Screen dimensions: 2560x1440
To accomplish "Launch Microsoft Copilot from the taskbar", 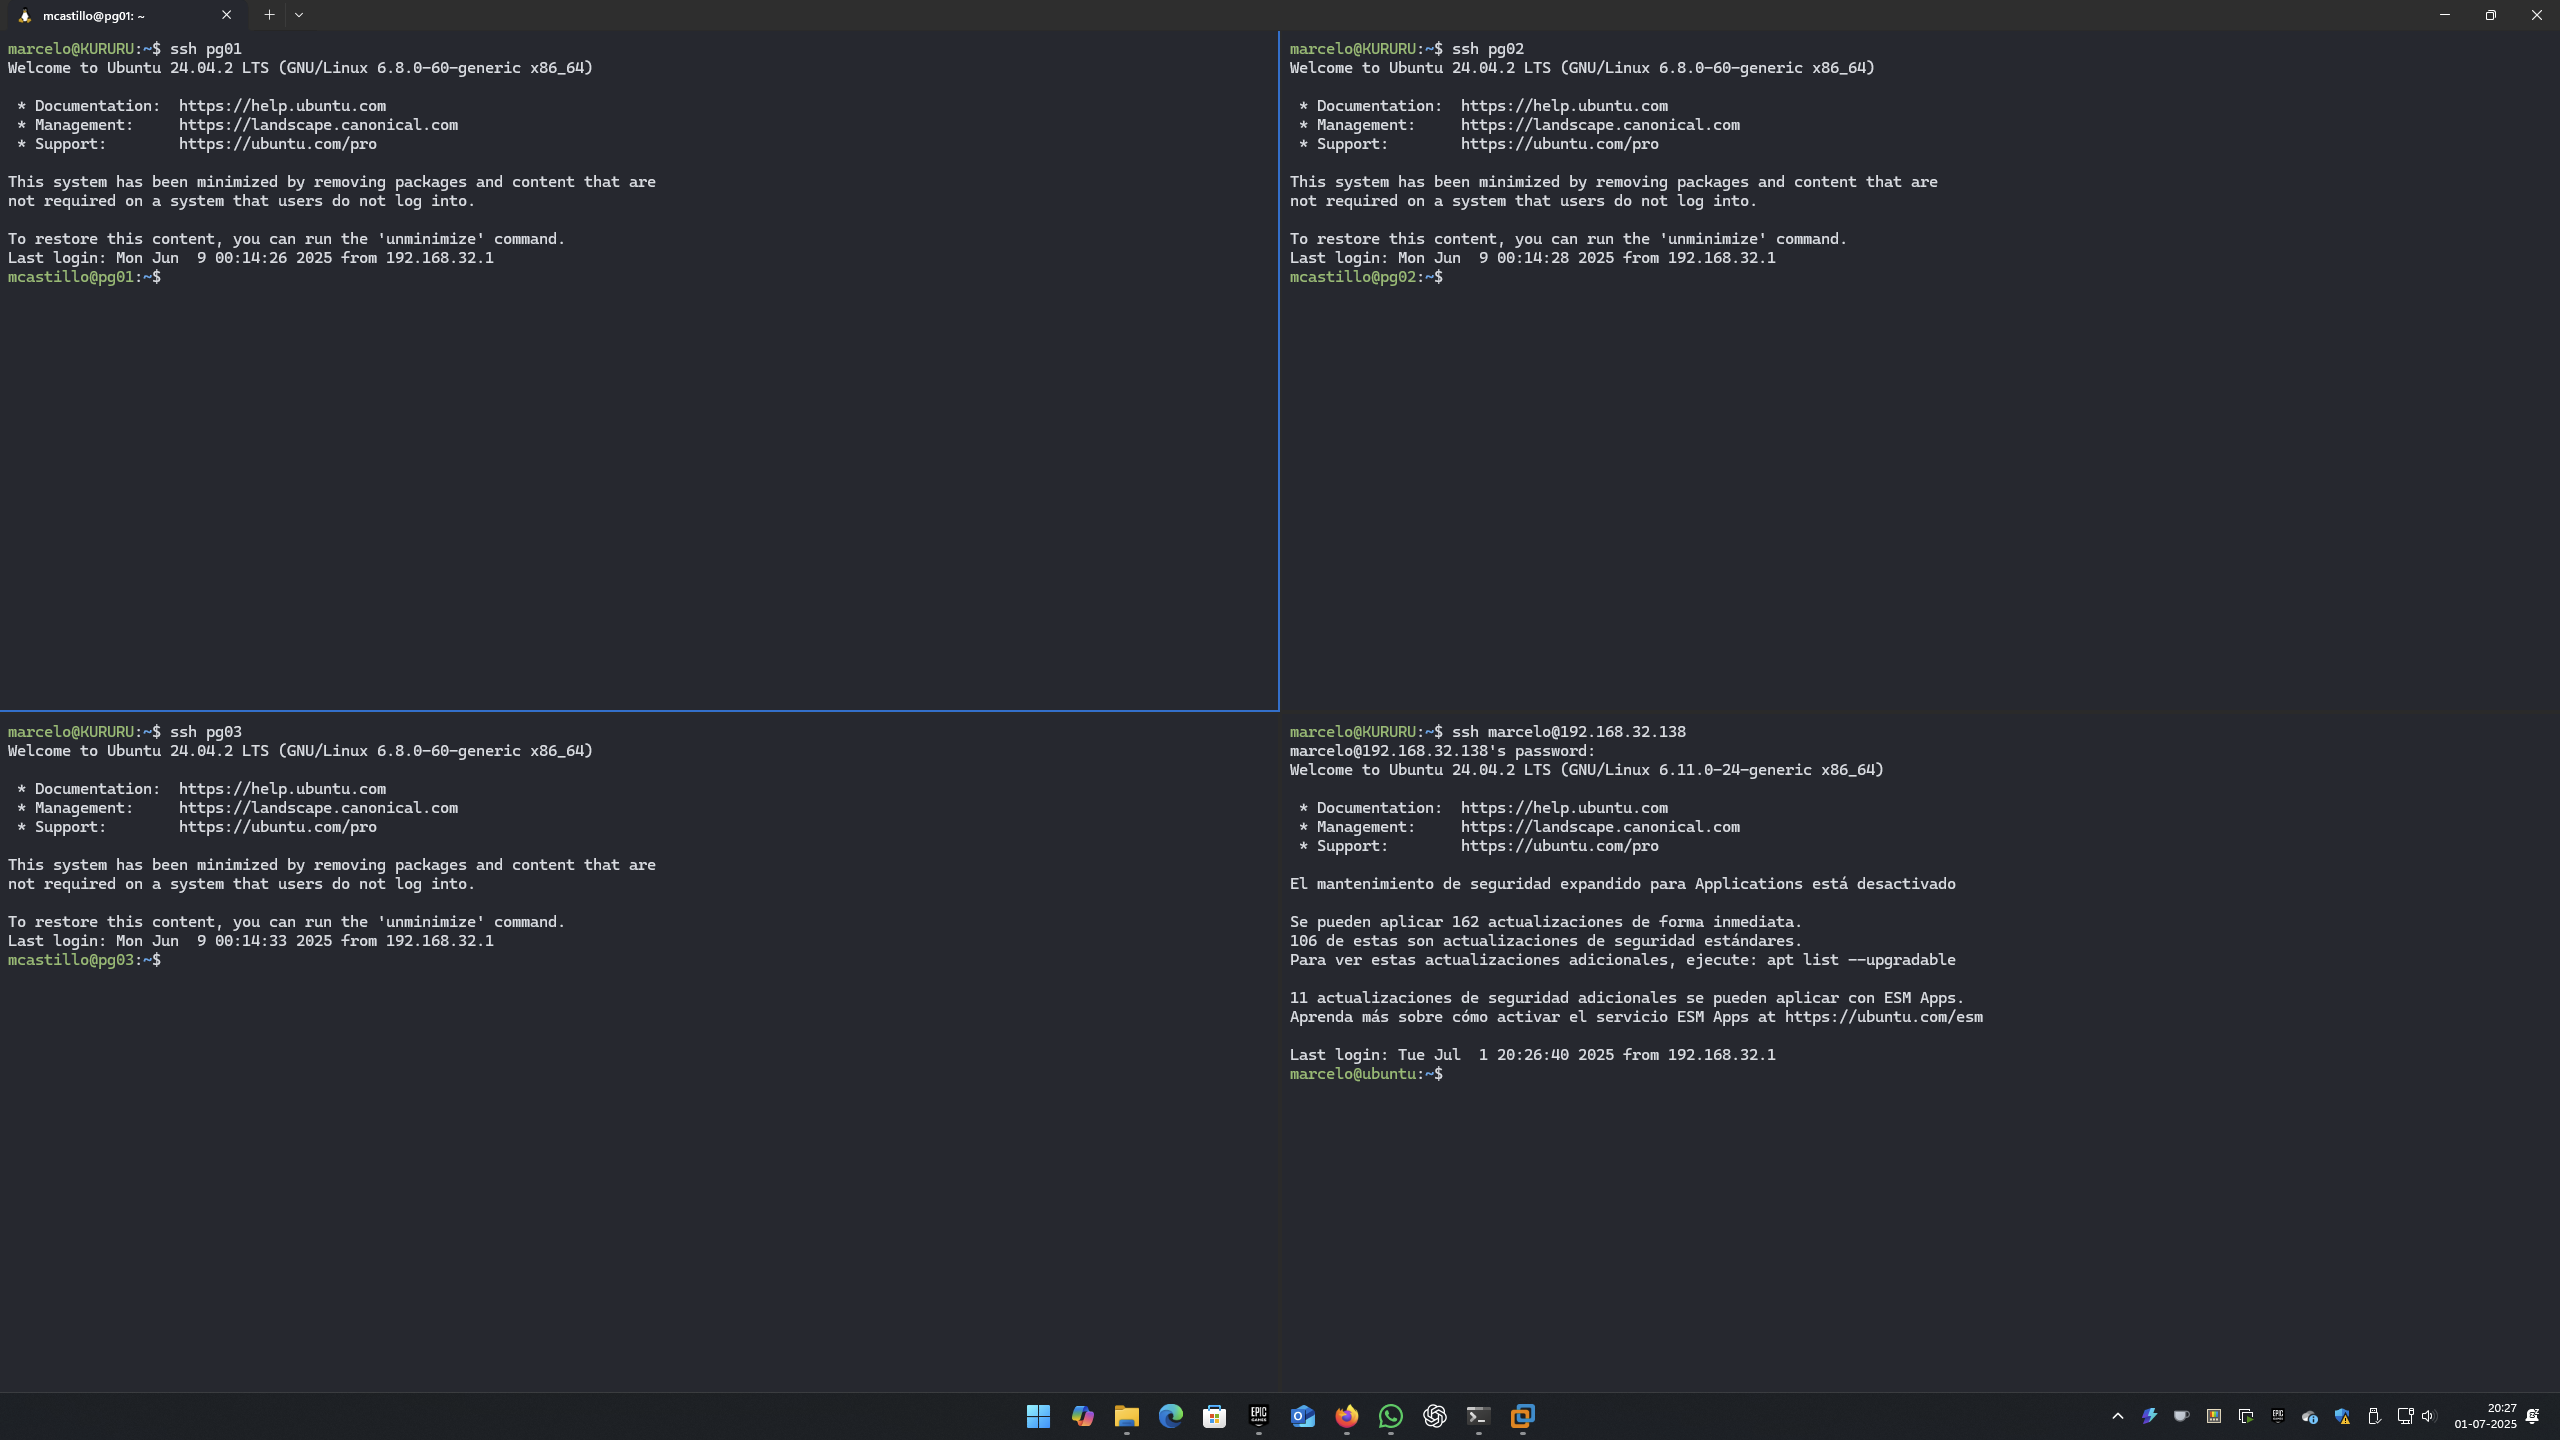I will (x=1082, y=1416).
